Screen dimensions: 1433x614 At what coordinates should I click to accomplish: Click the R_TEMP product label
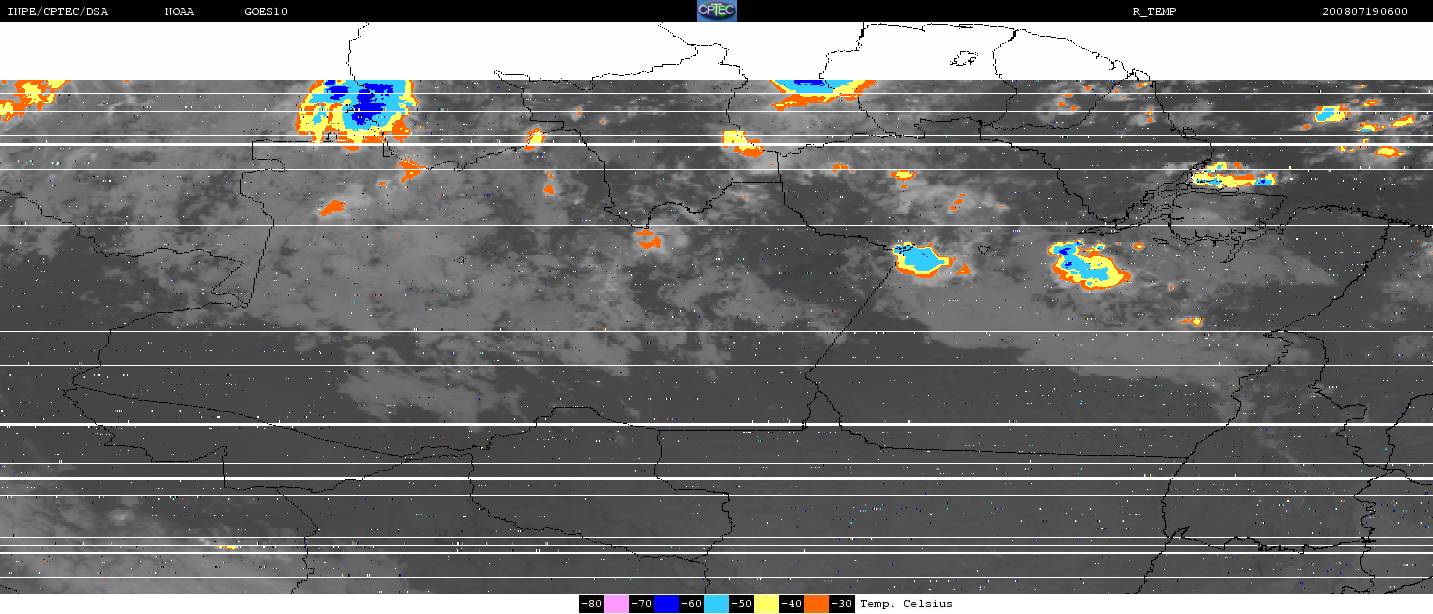[x=1154, y=12]
